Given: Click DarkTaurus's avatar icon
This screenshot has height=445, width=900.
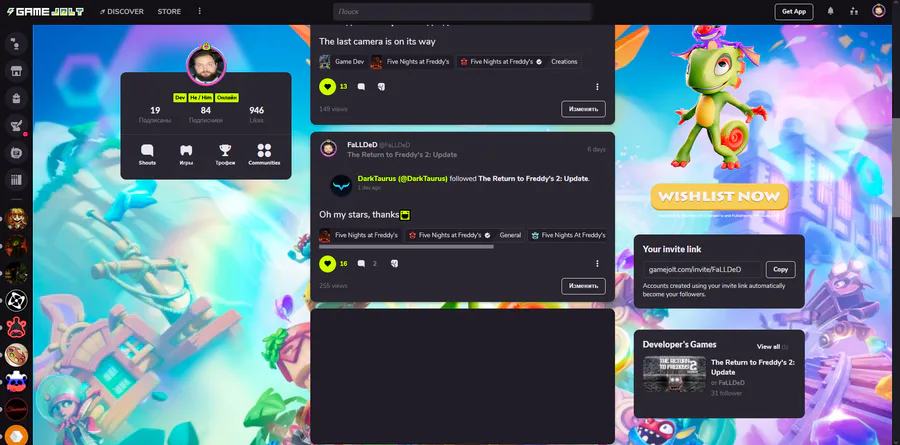Looking at the screenshot, I should pos(341,185).
